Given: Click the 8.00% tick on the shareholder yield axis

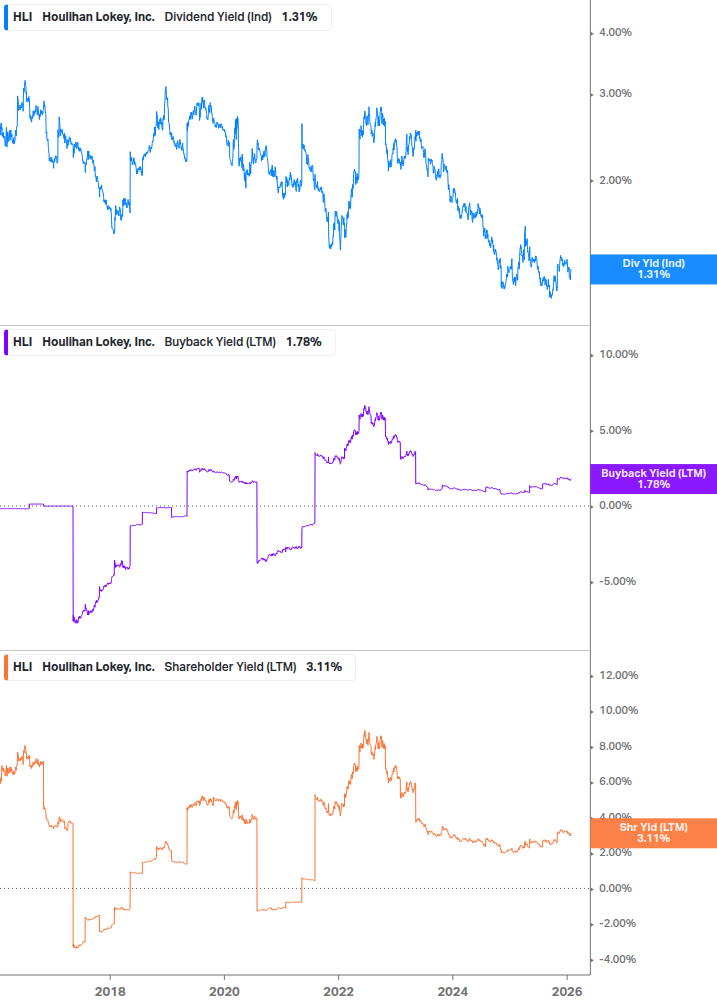Looking at the screenshot, I should point(615,747).
